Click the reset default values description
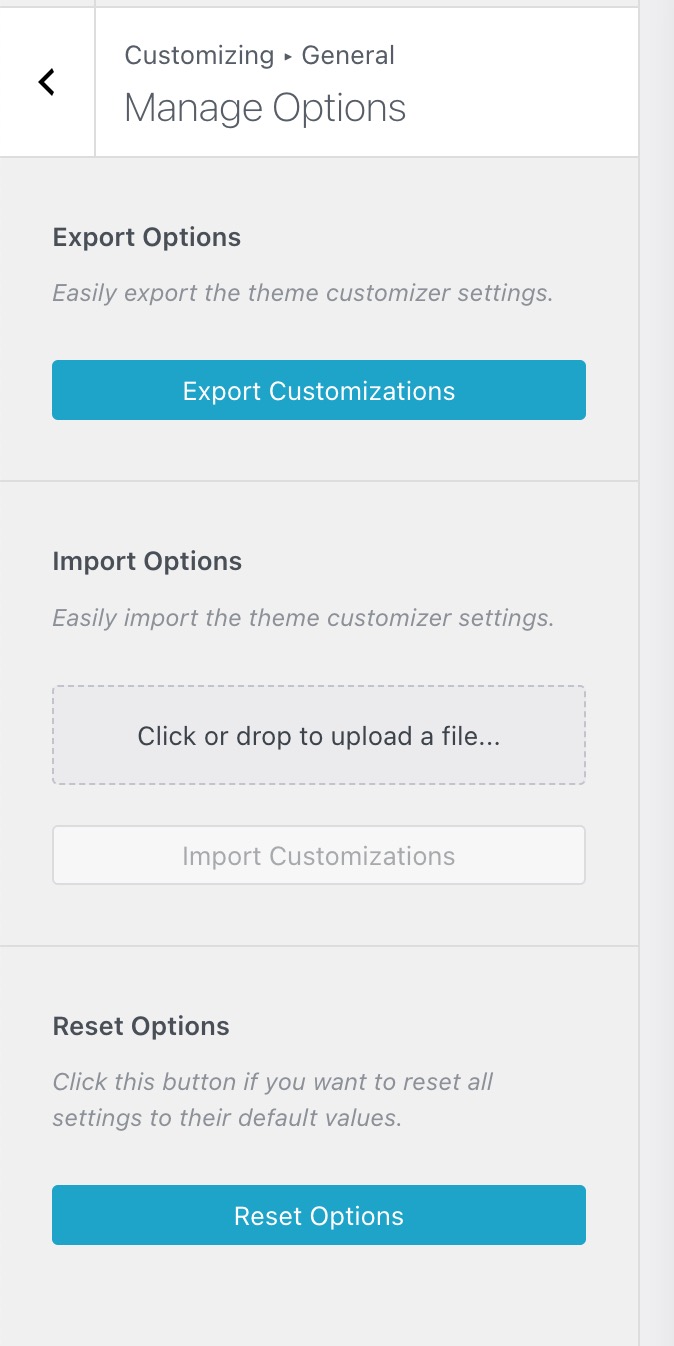 [x=273, y=1100]
